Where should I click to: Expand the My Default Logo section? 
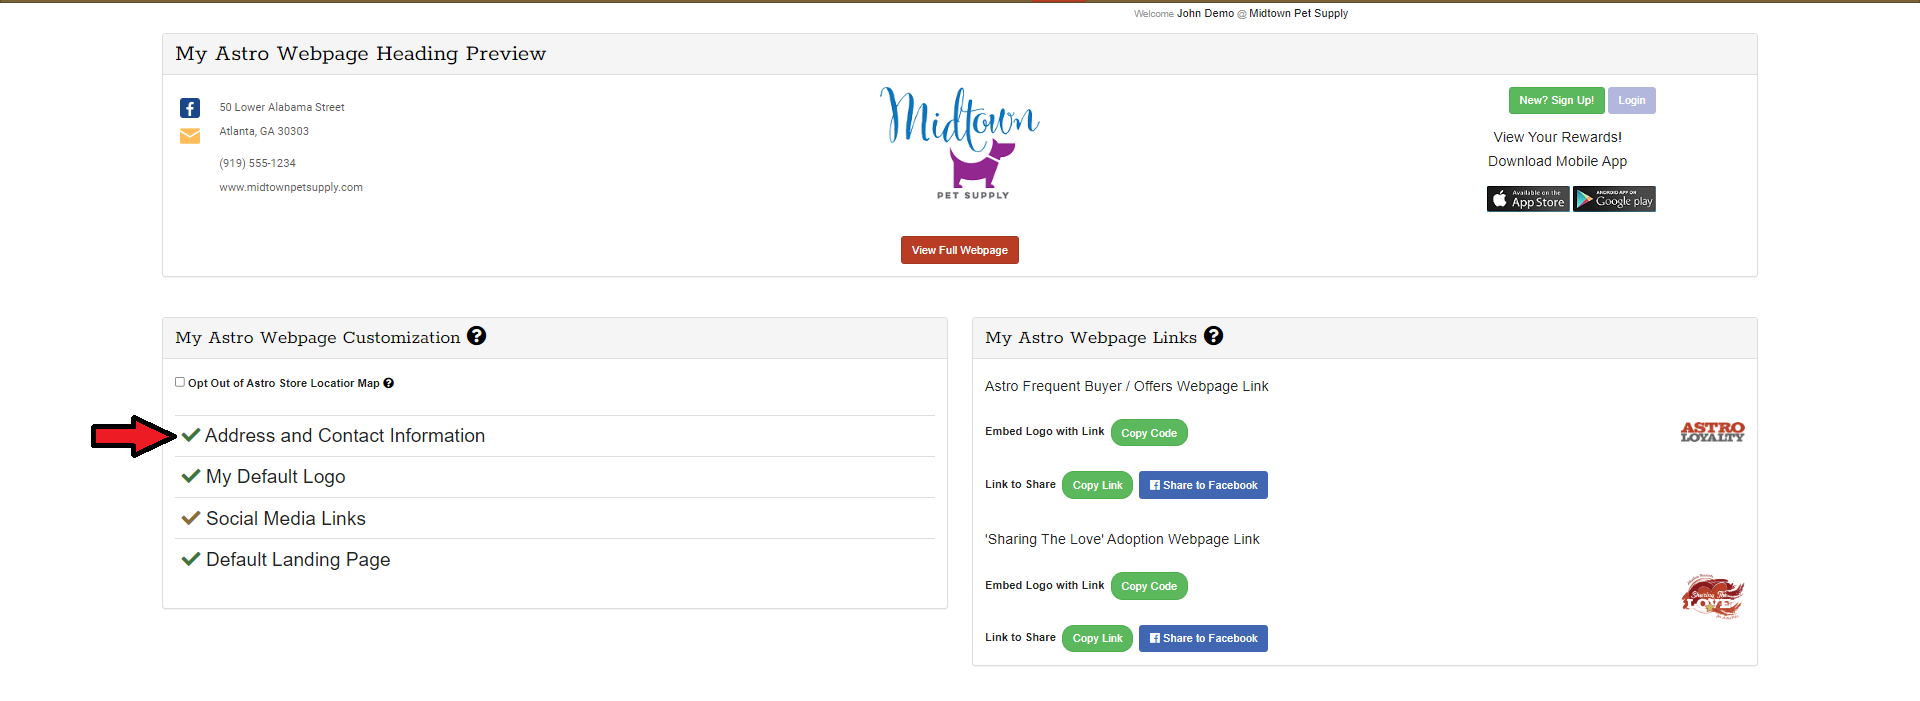tap(275, 477)
